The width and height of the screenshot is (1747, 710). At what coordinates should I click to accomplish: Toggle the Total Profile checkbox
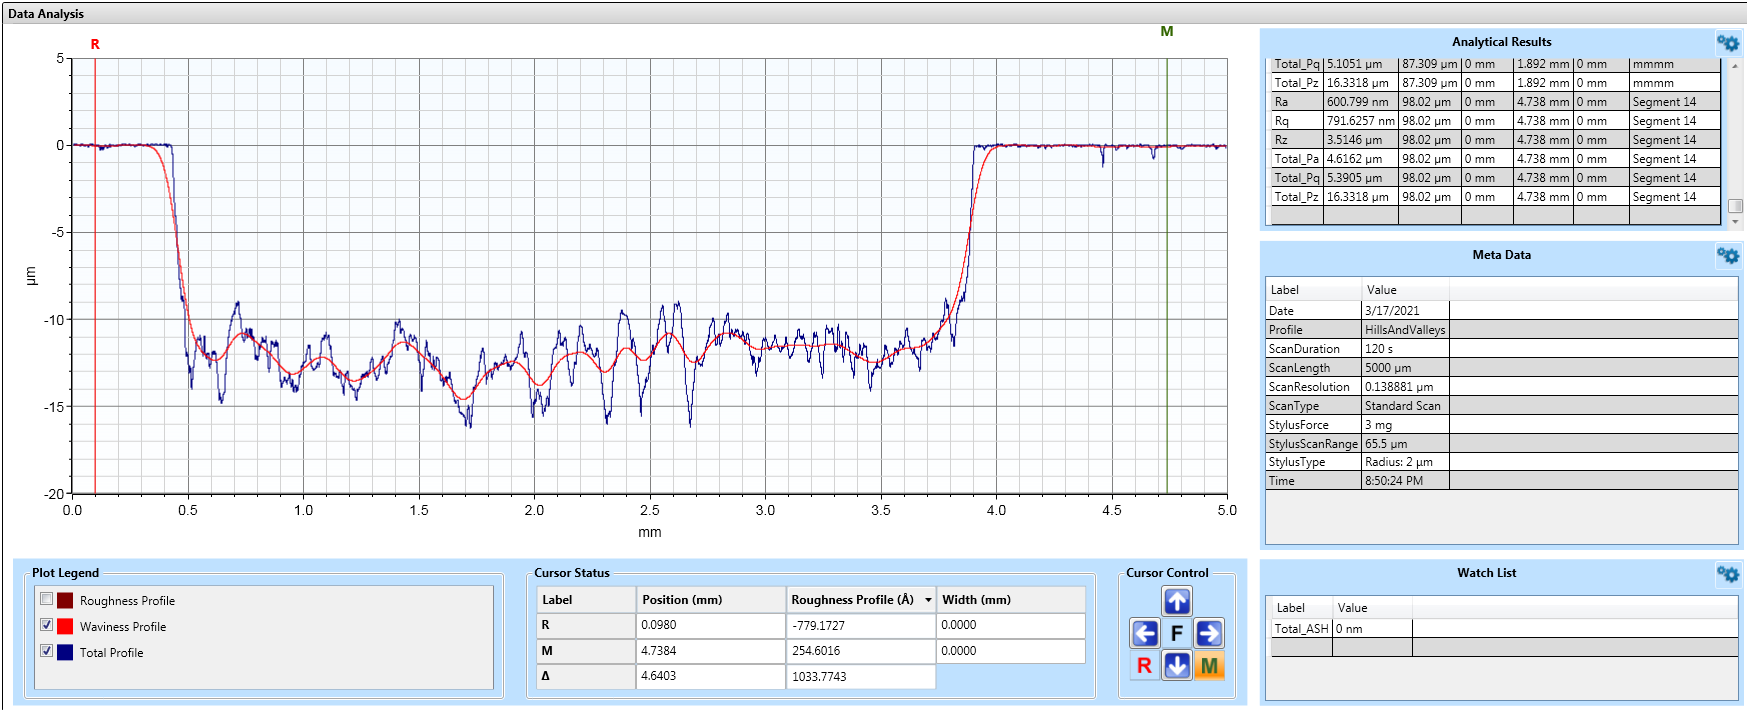[46, 651]
